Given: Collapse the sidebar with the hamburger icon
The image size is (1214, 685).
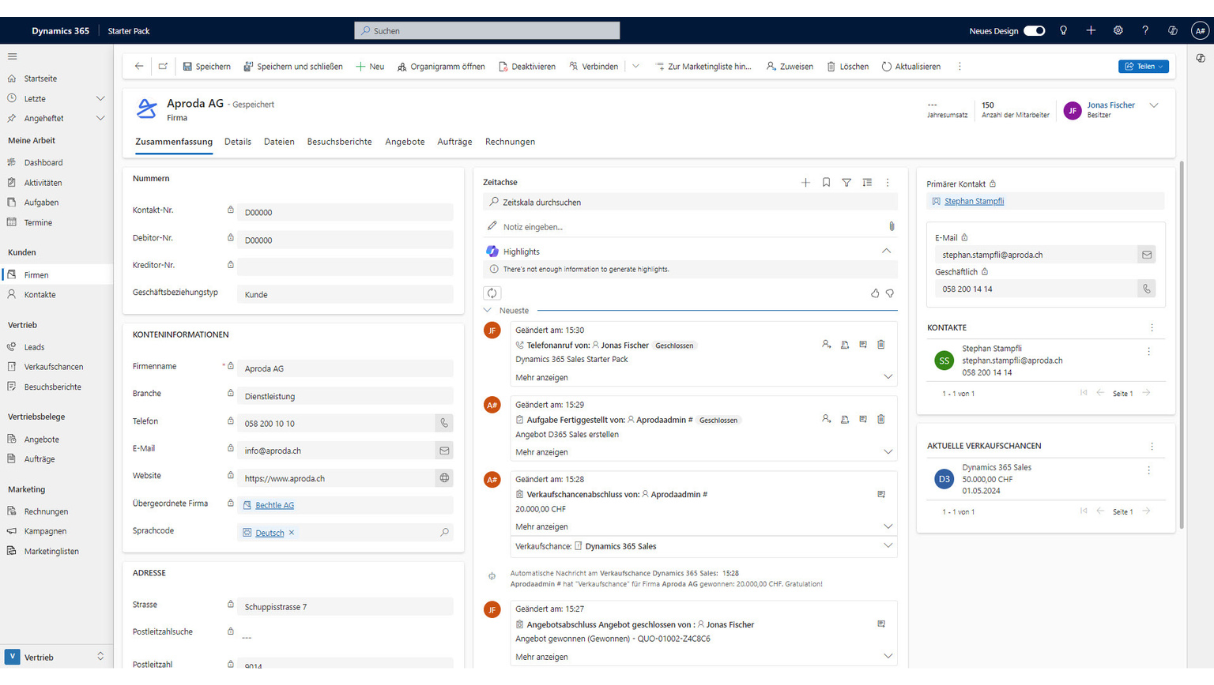Looking at the screenshot, I should coord(12,56).
